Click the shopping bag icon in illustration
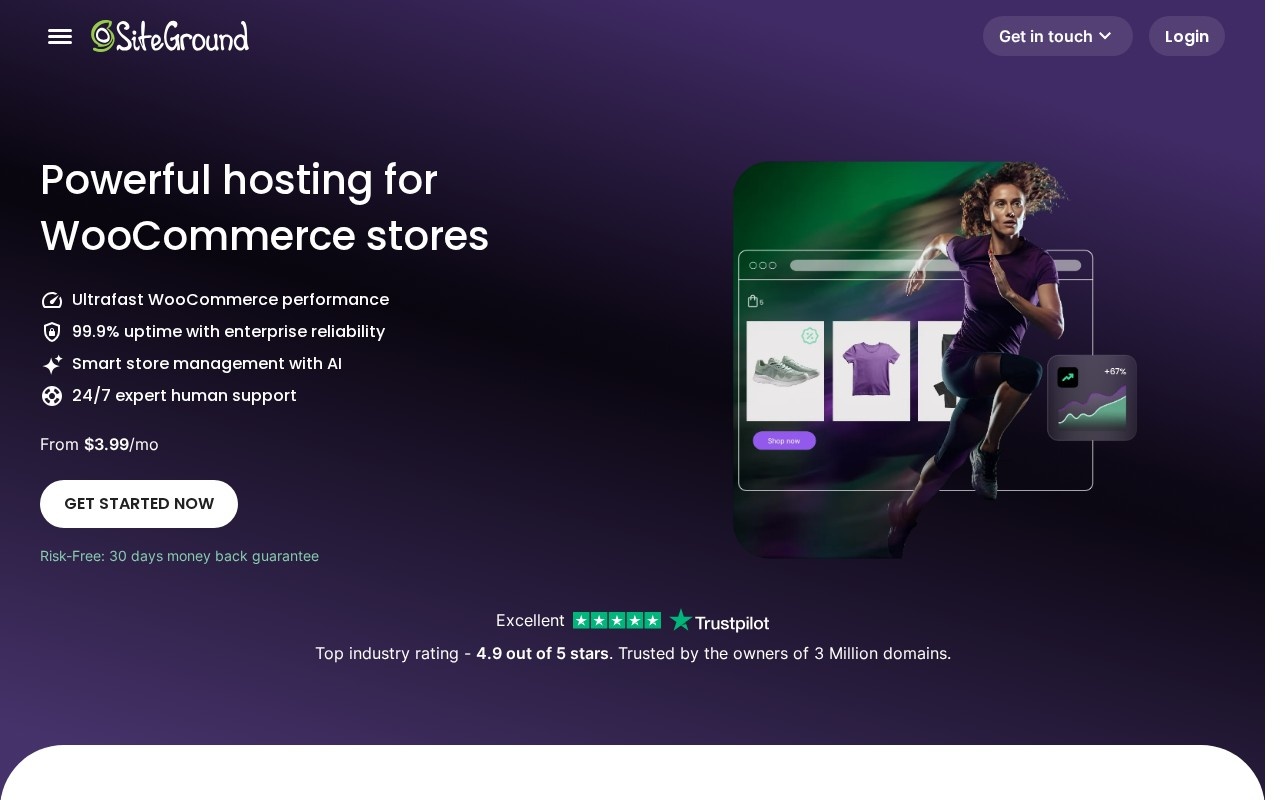The image size is (1280, 800). tap(753, 301)
